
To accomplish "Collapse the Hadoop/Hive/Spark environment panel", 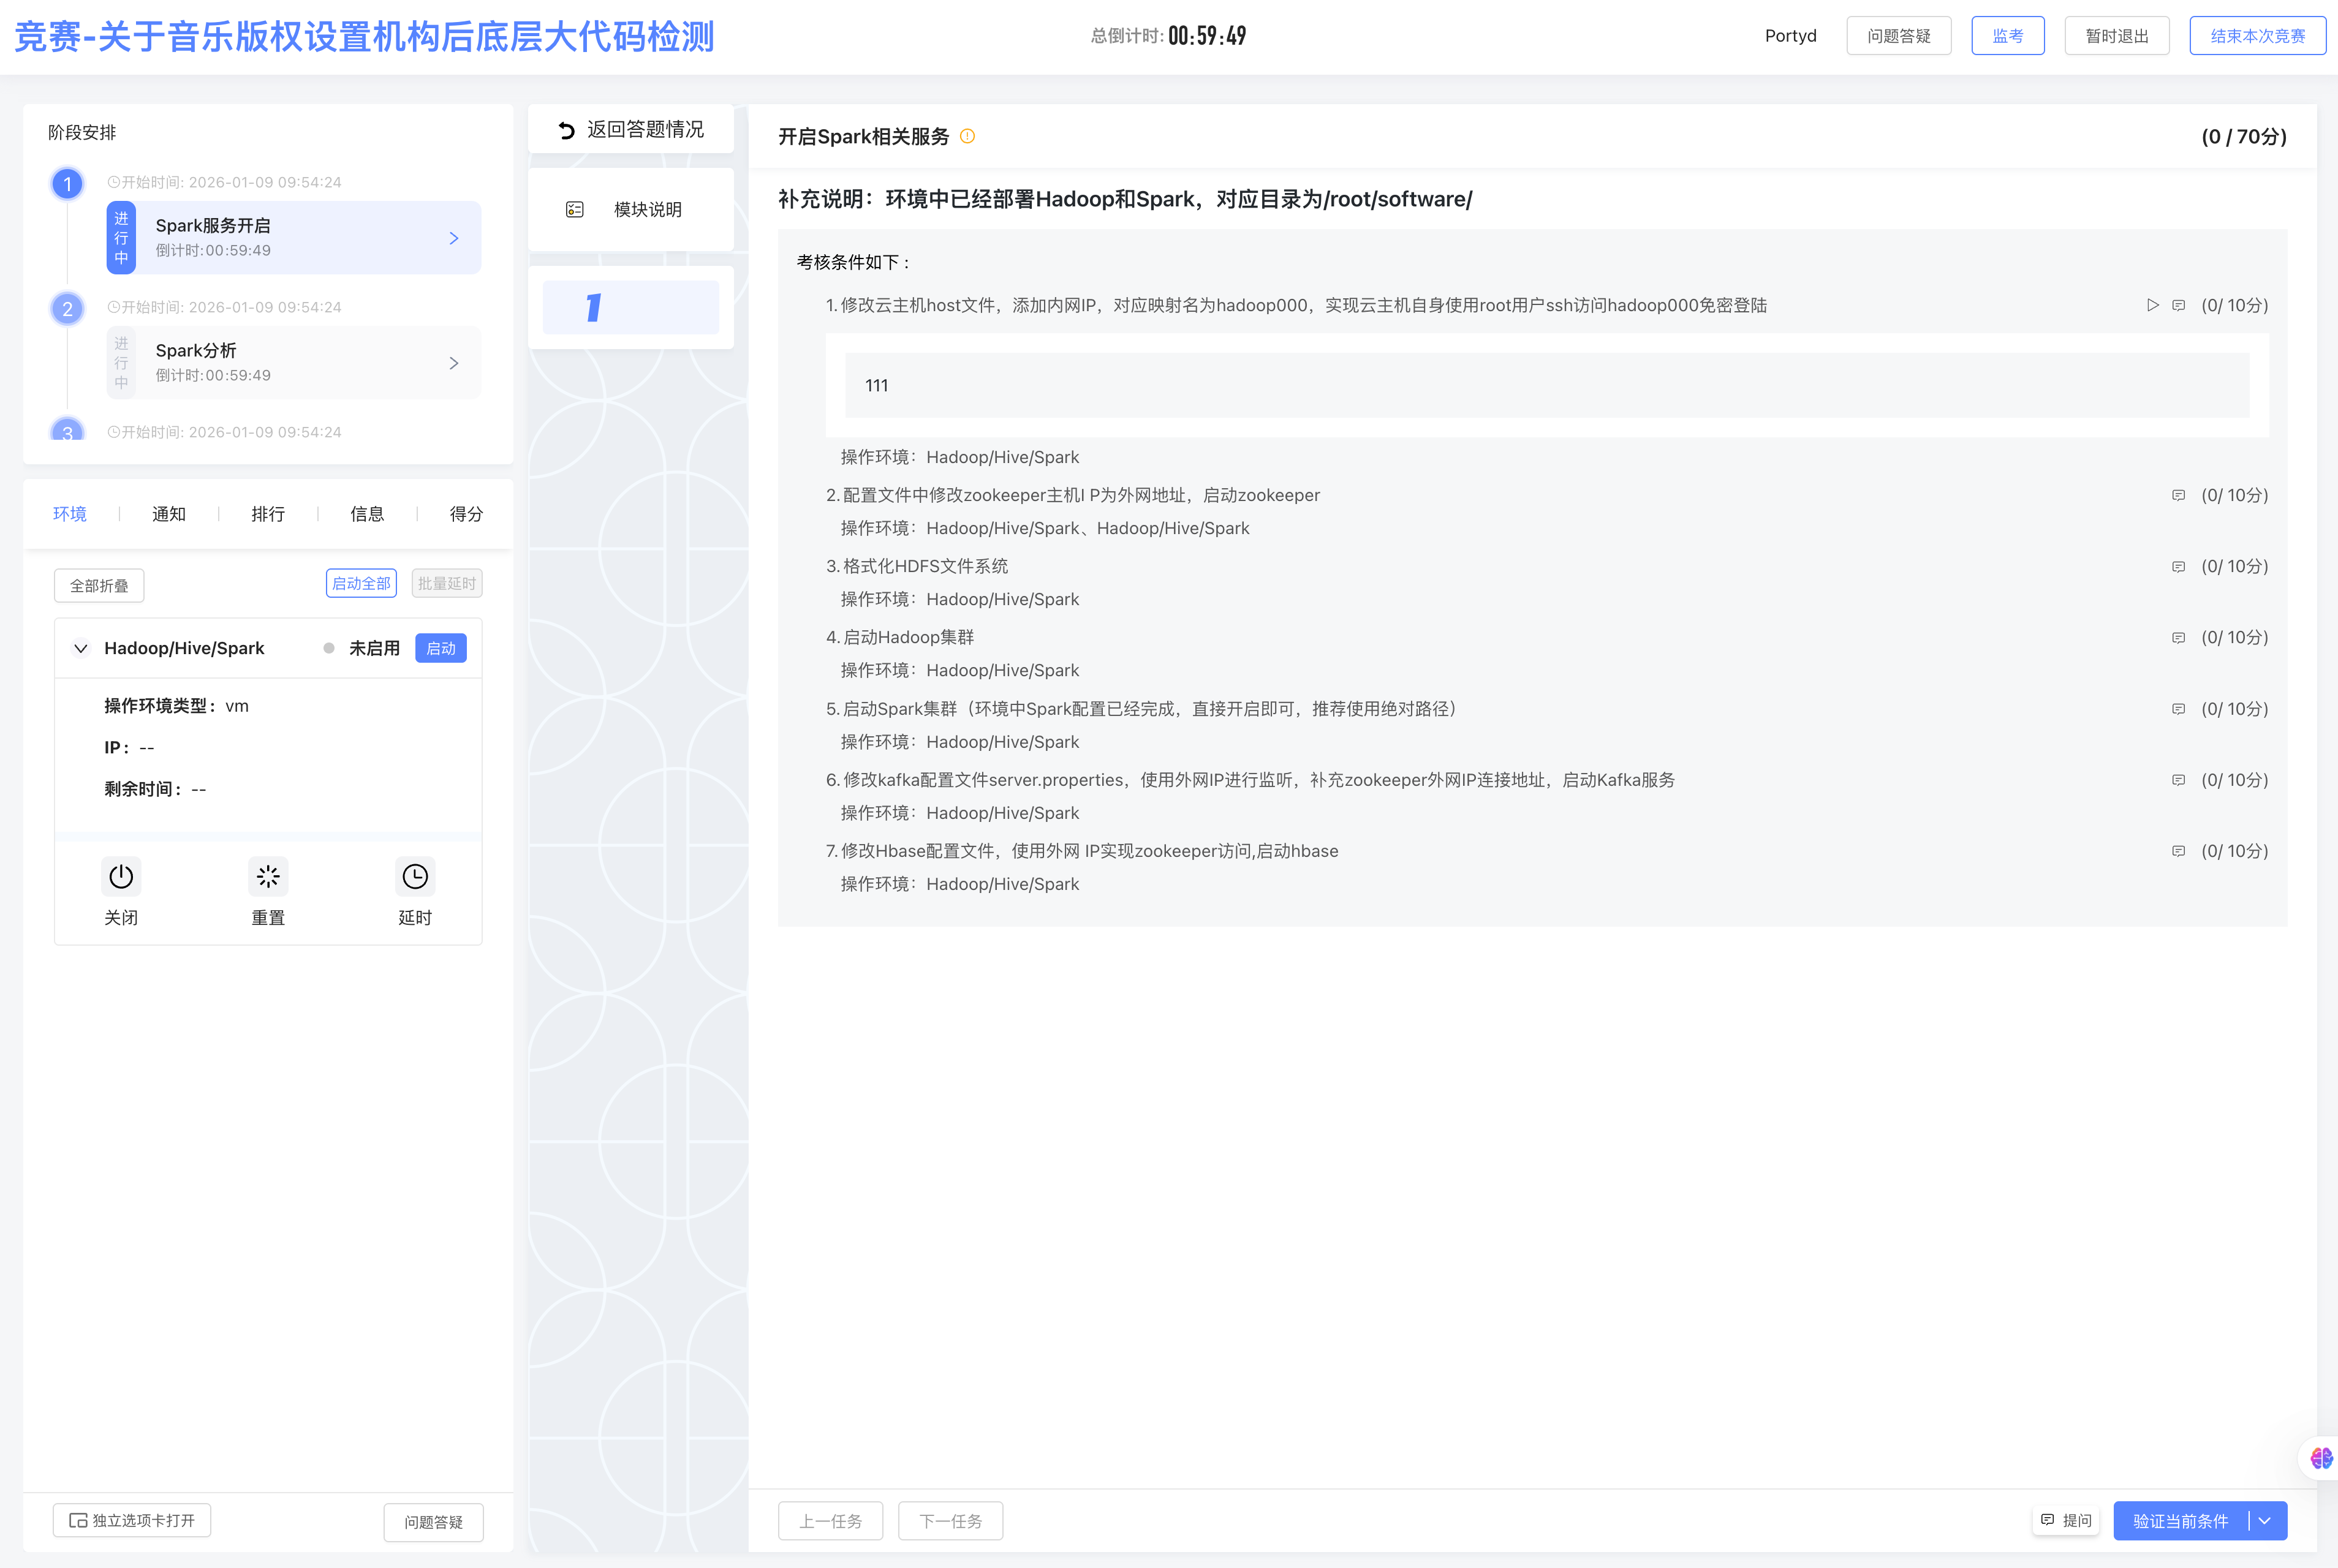I will click(81, 649).
